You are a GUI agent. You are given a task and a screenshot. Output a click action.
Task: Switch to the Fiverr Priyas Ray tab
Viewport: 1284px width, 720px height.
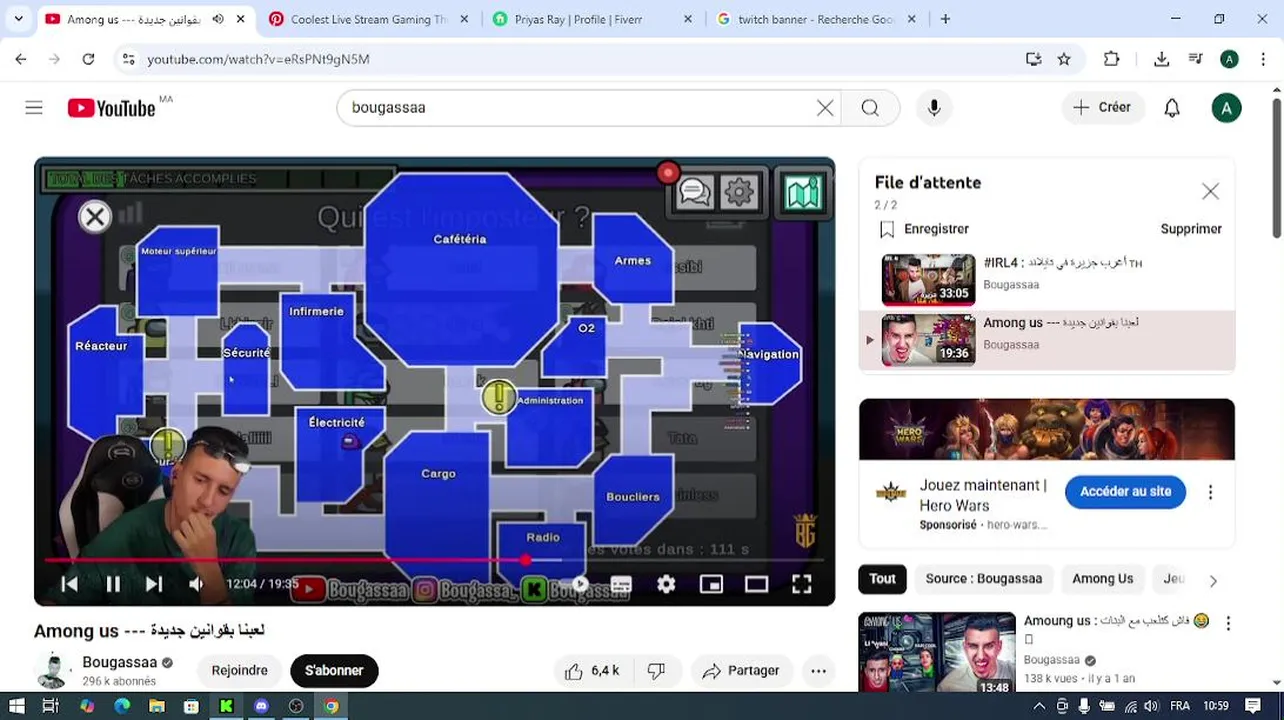(x=593, y=19)
